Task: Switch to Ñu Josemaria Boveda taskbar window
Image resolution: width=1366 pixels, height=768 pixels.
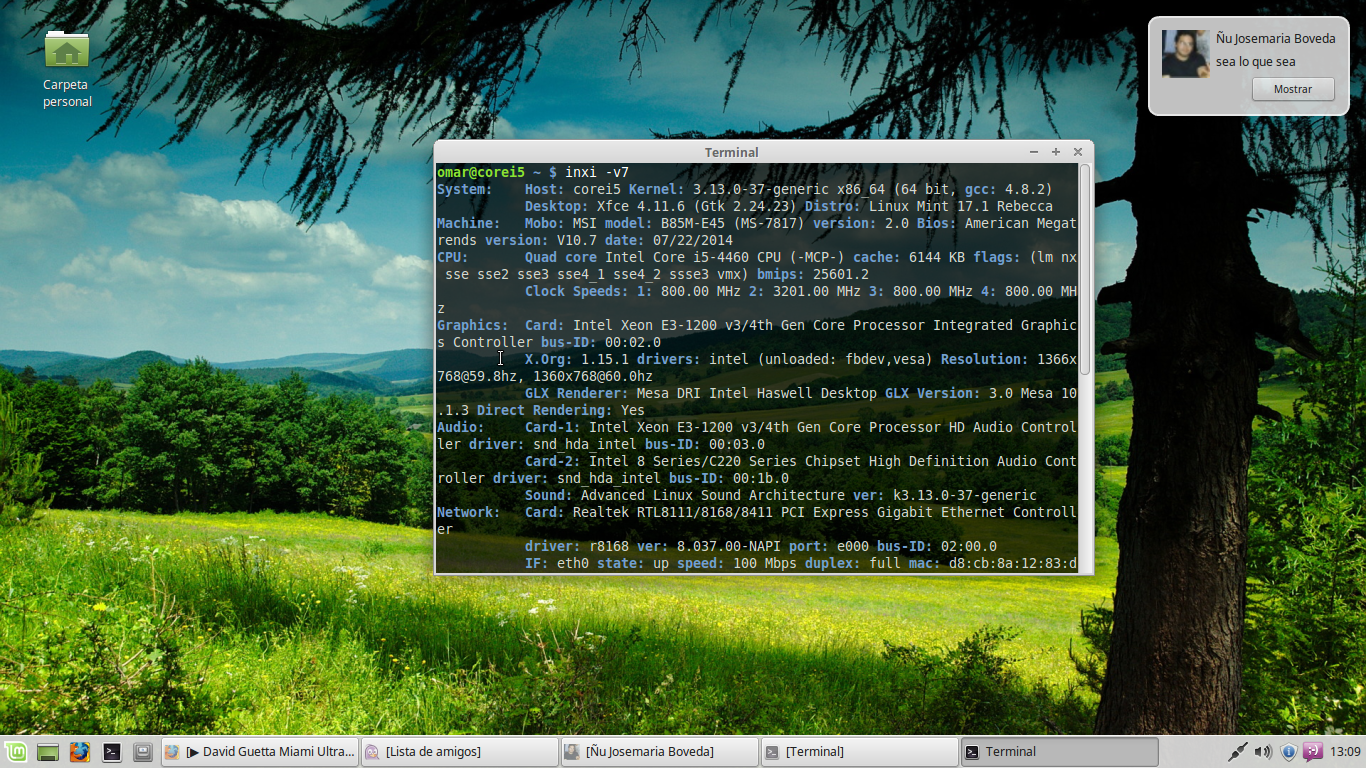Action: tap(659, 752)
